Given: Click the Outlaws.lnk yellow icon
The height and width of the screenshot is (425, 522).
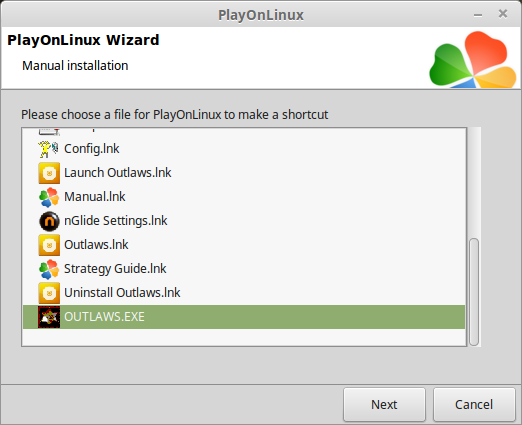Looking at the screenshot, I should click(x=49, y=245).
